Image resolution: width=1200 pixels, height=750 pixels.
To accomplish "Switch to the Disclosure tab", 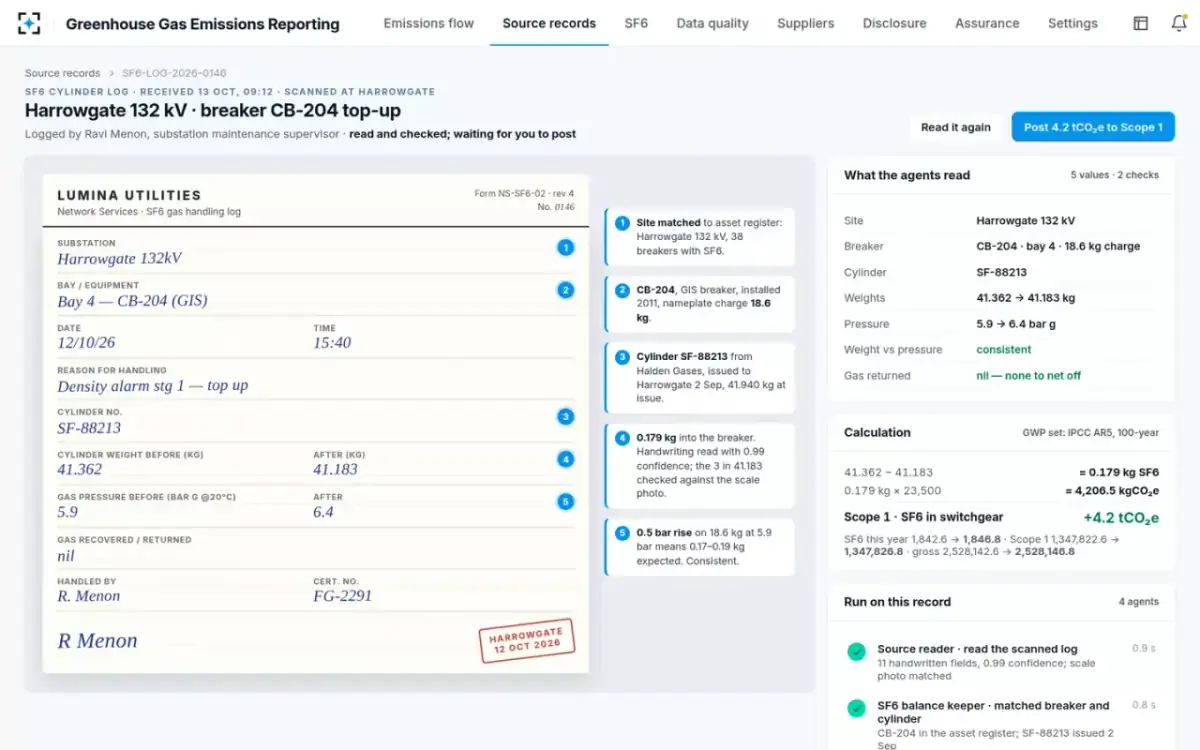I will point(894,23).
